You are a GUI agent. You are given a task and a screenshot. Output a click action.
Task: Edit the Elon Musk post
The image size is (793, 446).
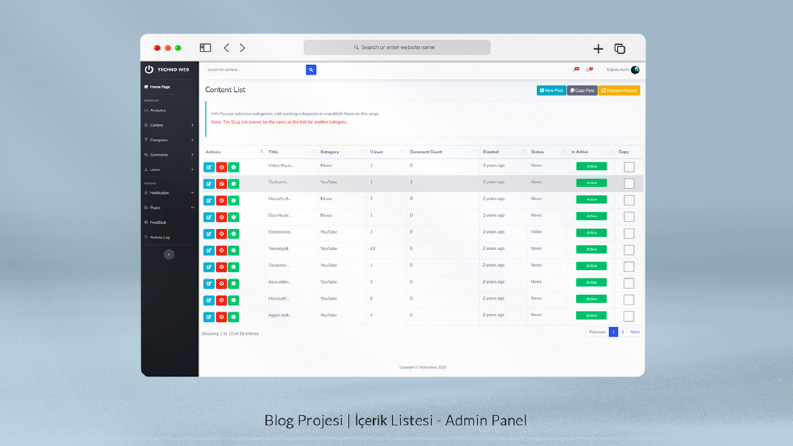[x=209, y=217]
